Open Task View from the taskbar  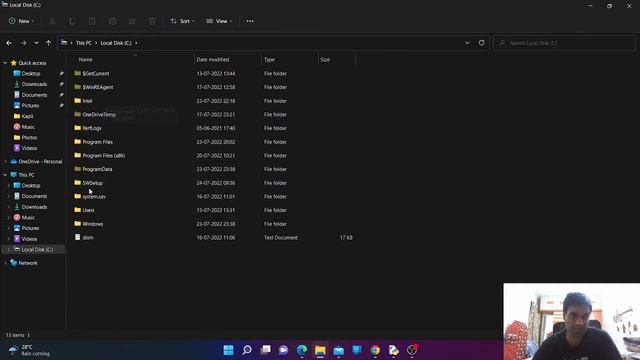[x=265, y=350]
